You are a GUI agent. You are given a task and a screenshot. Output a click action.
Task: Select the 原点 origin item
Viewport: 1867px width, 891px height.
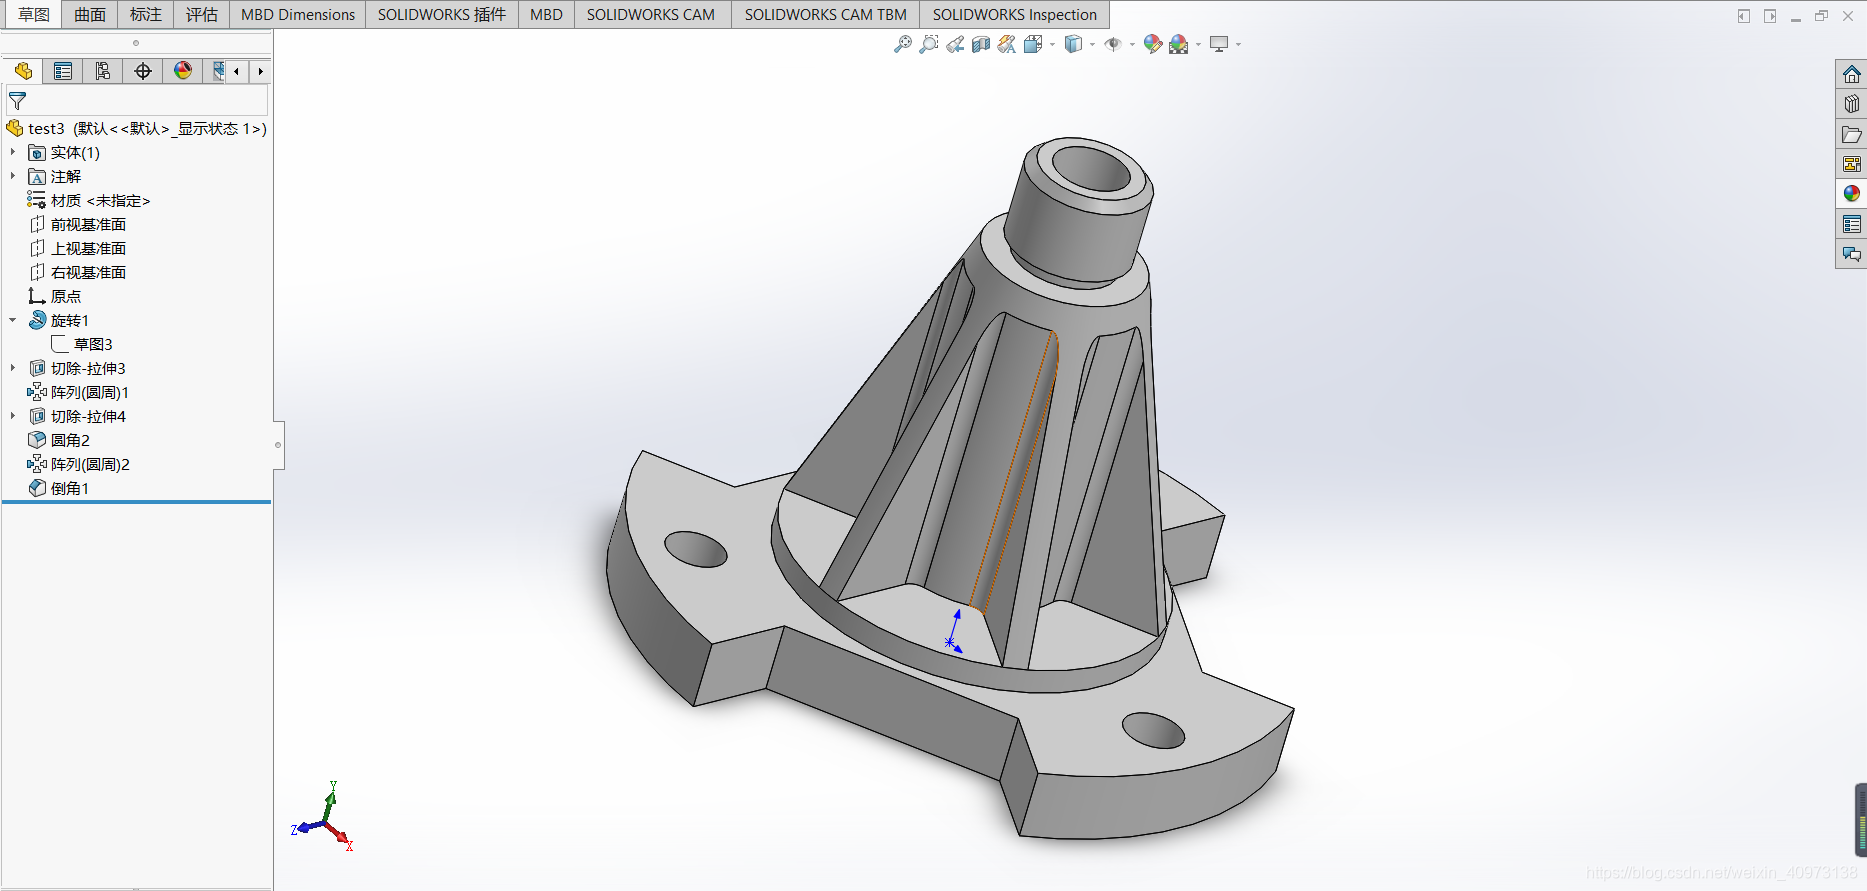55,296
